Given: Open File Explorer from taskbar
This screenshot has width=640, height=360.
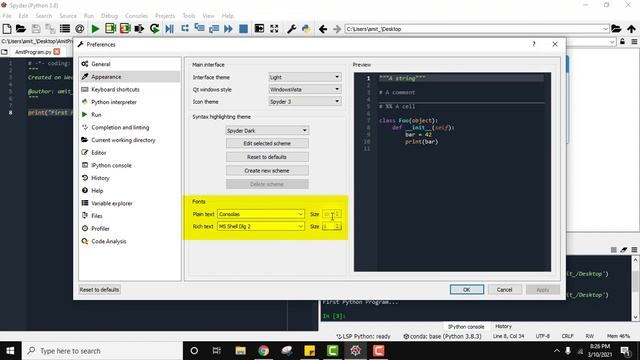Looking at the screenshot, I should point(240,351).
